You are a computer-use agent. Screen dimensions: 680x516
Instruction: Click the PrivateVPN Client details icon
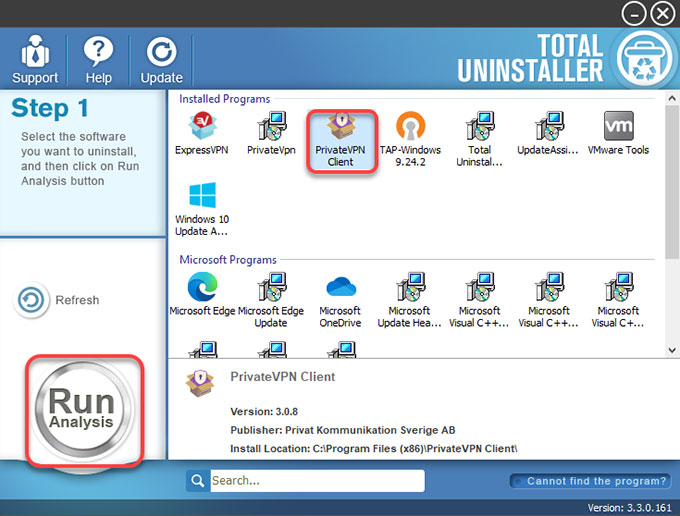[x=200, y=384]
